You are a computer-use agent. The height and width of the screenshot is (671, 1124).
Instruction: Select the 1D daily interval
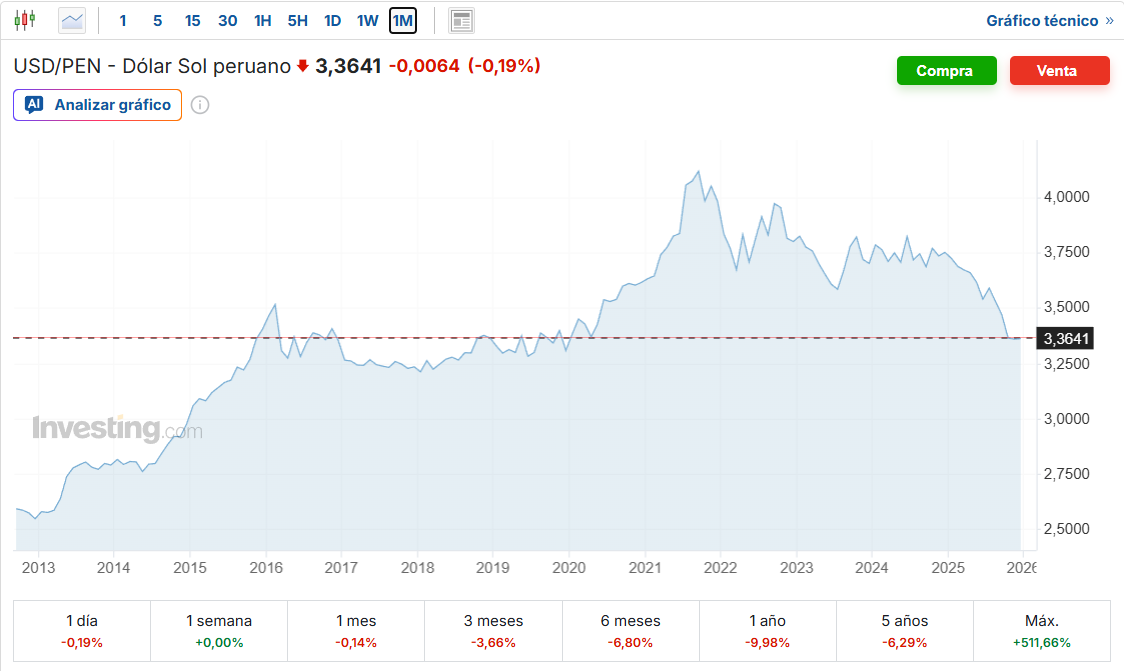point(333,20)
